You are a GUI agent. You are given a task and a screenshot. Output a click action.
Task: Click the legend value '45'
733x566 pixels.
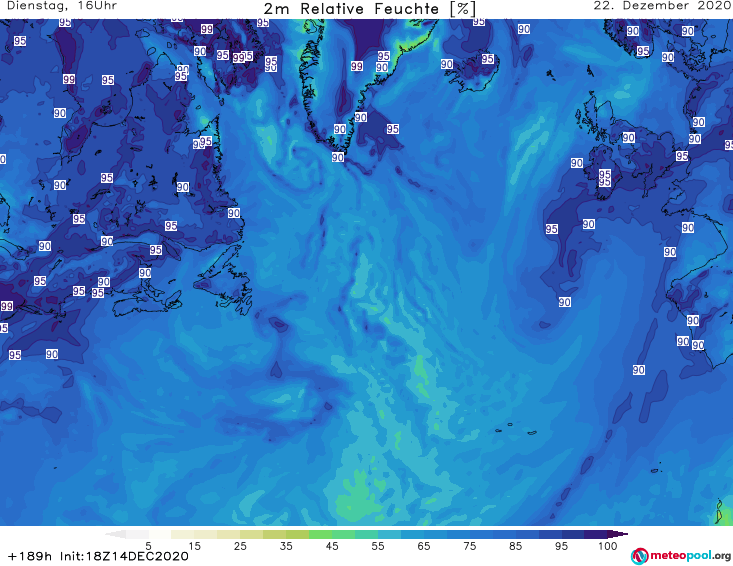tap(331, 545)
